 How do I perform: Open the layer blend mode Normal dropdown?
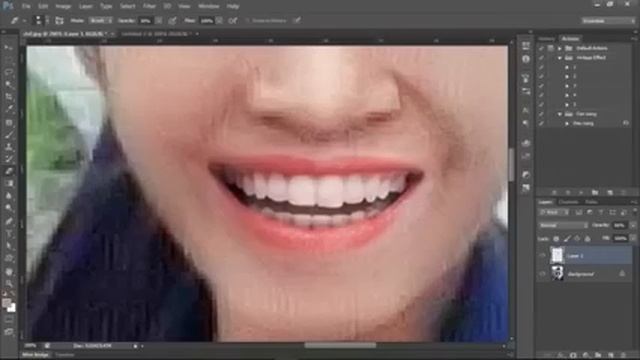pos(563,225)
